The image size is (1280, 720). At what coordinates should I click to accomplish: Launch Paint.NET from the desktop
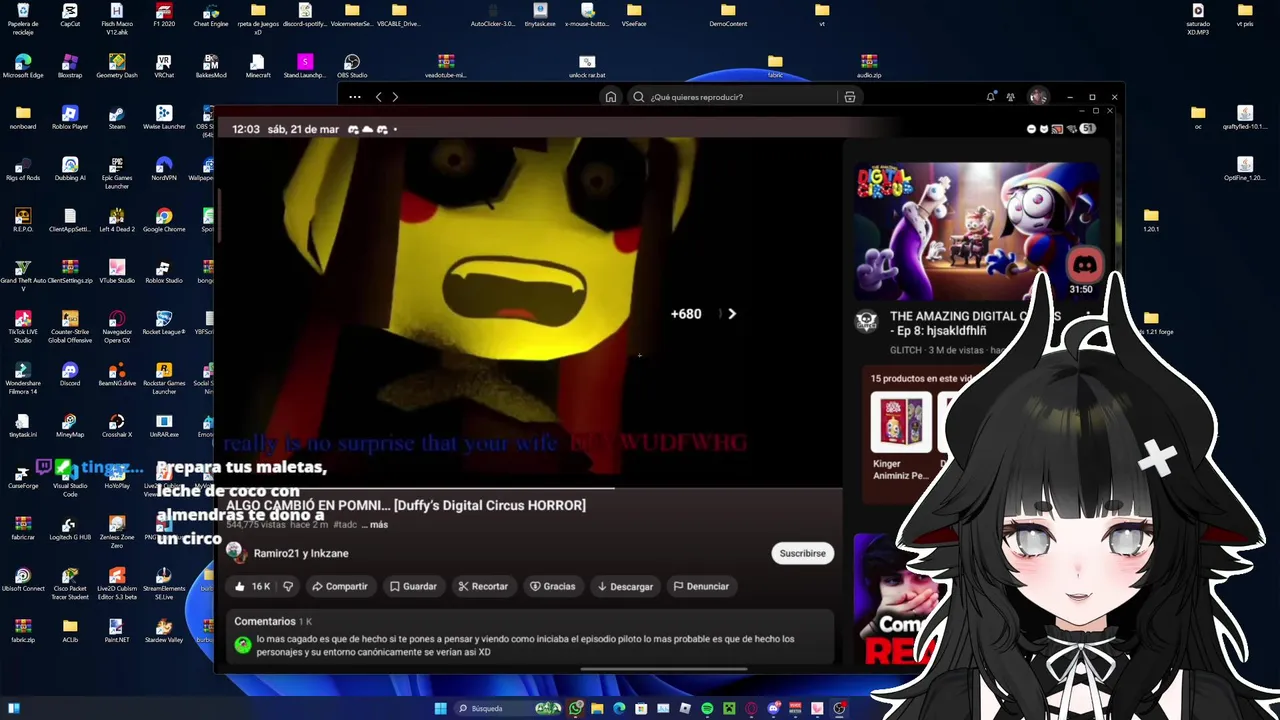117,631
